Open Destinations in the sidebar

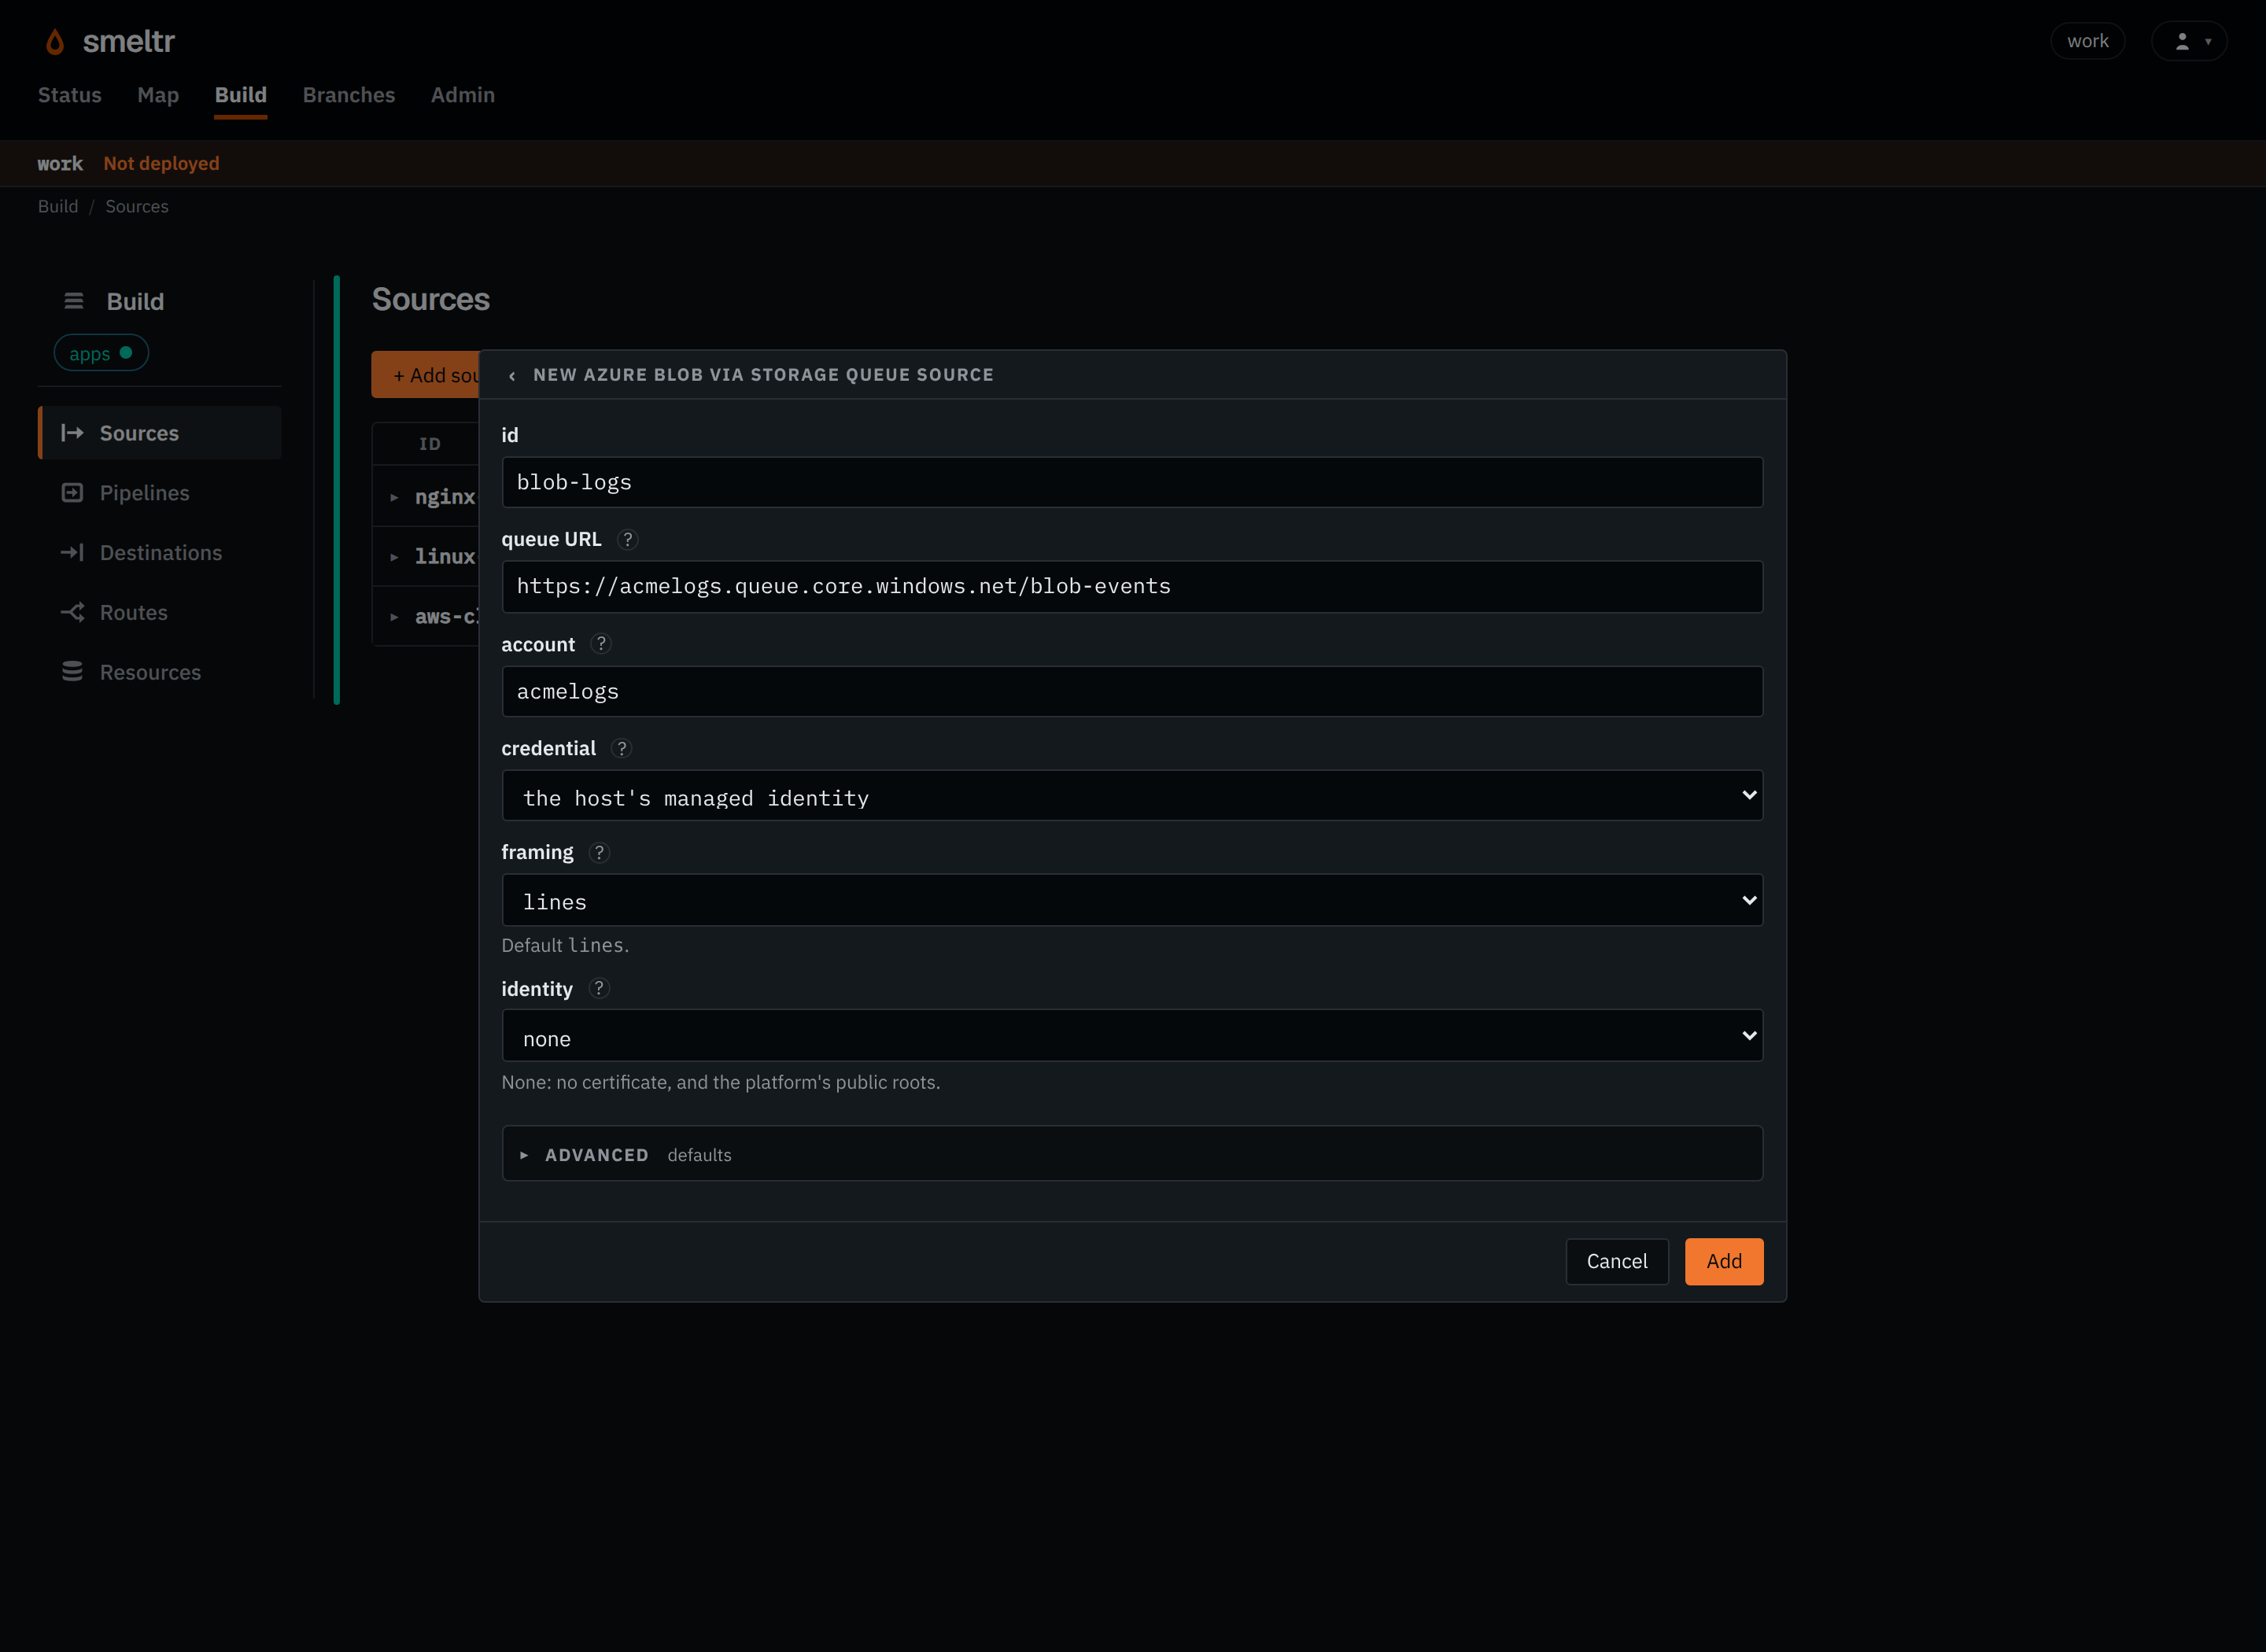(160, 553)
